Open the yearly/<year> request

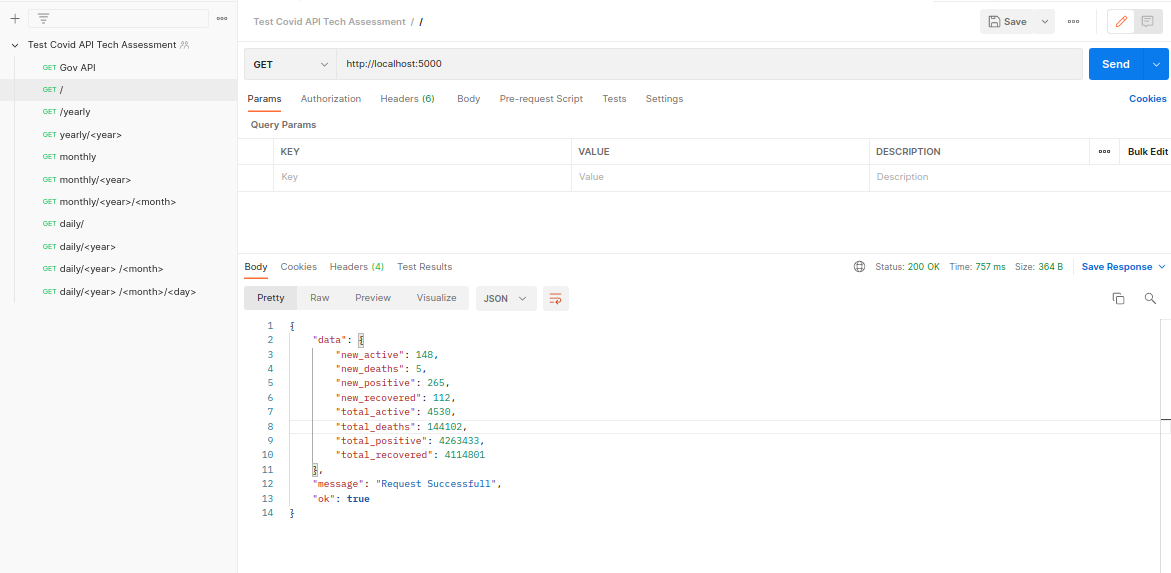pyautogui.click(x=119, y=135)
